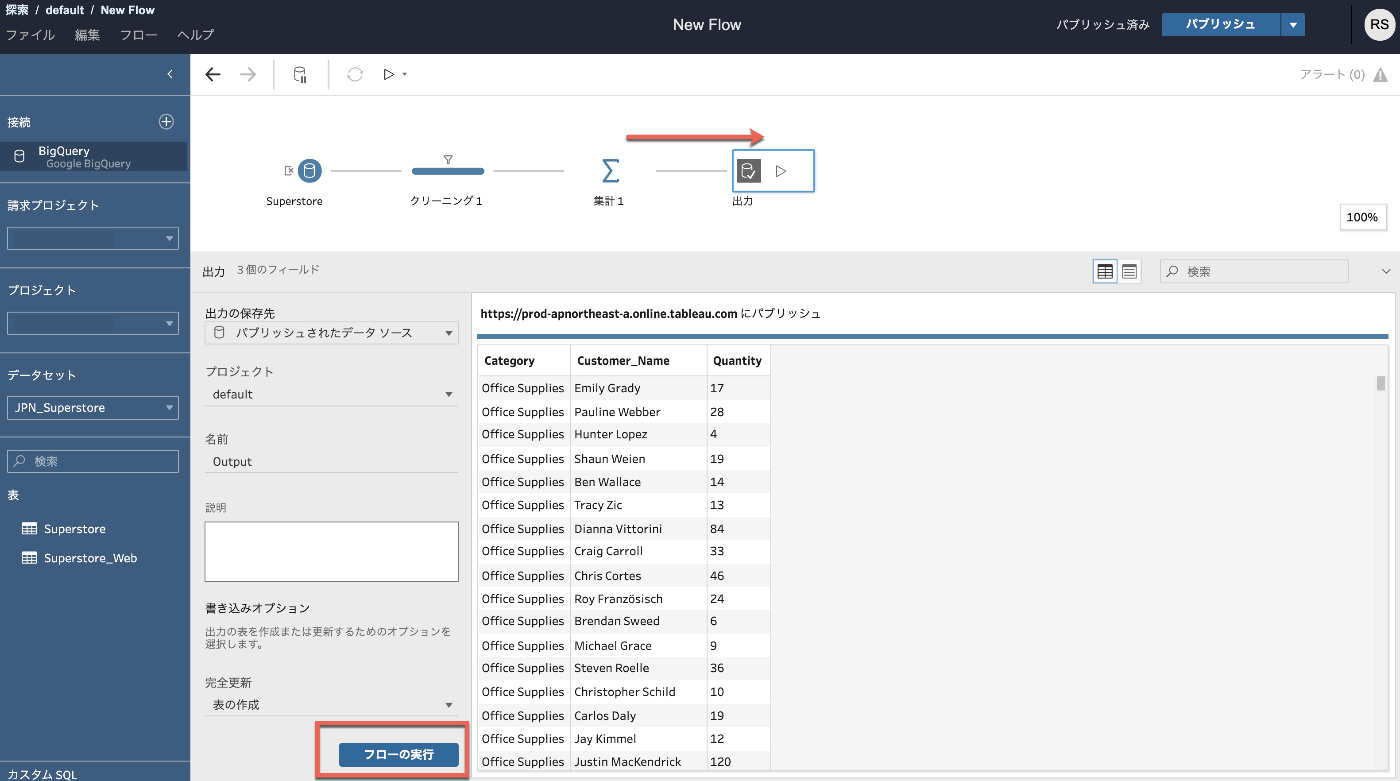Click the Steven Roelle cell
The image size is (1400, 781).
(x=639, y=668)
